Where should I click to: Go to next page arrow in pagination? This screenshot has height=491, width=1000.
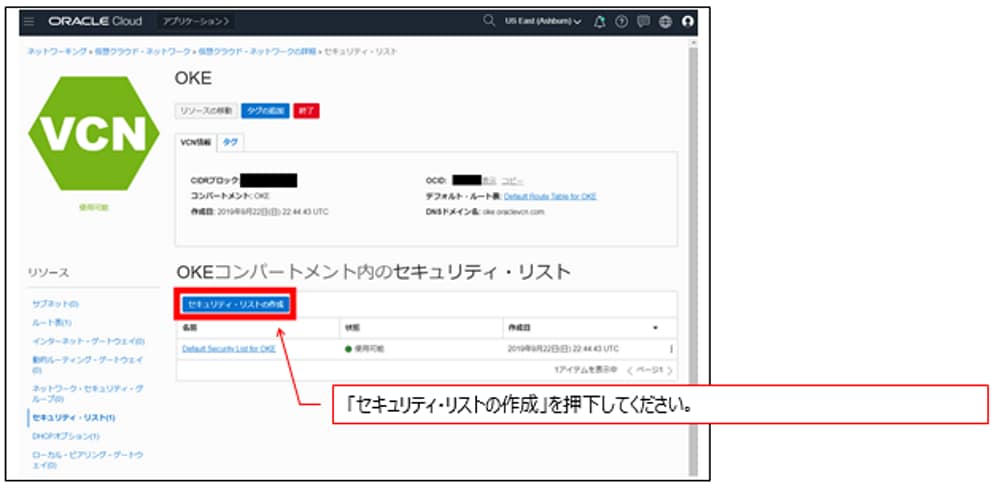[x=669, y=370]
